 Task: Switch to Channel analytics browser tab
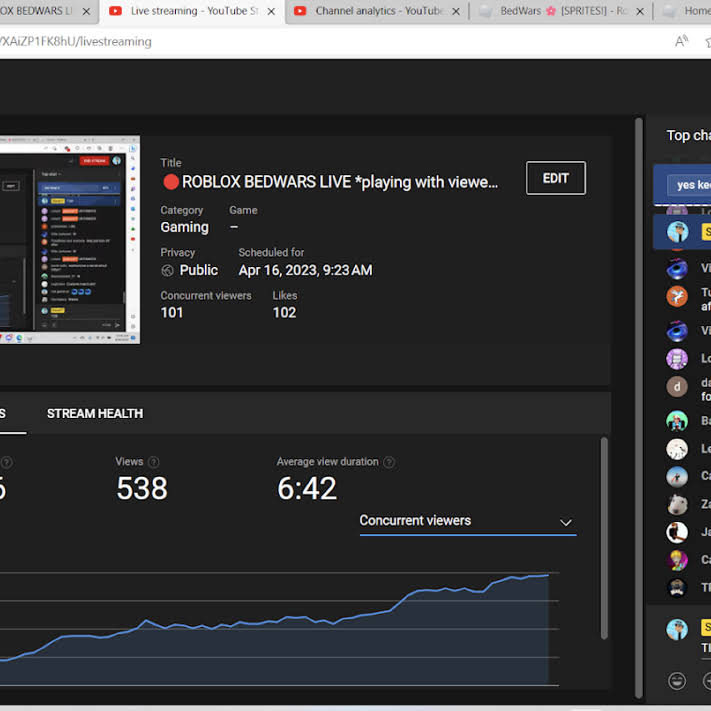pyautogui.click(x=377, y=11)
